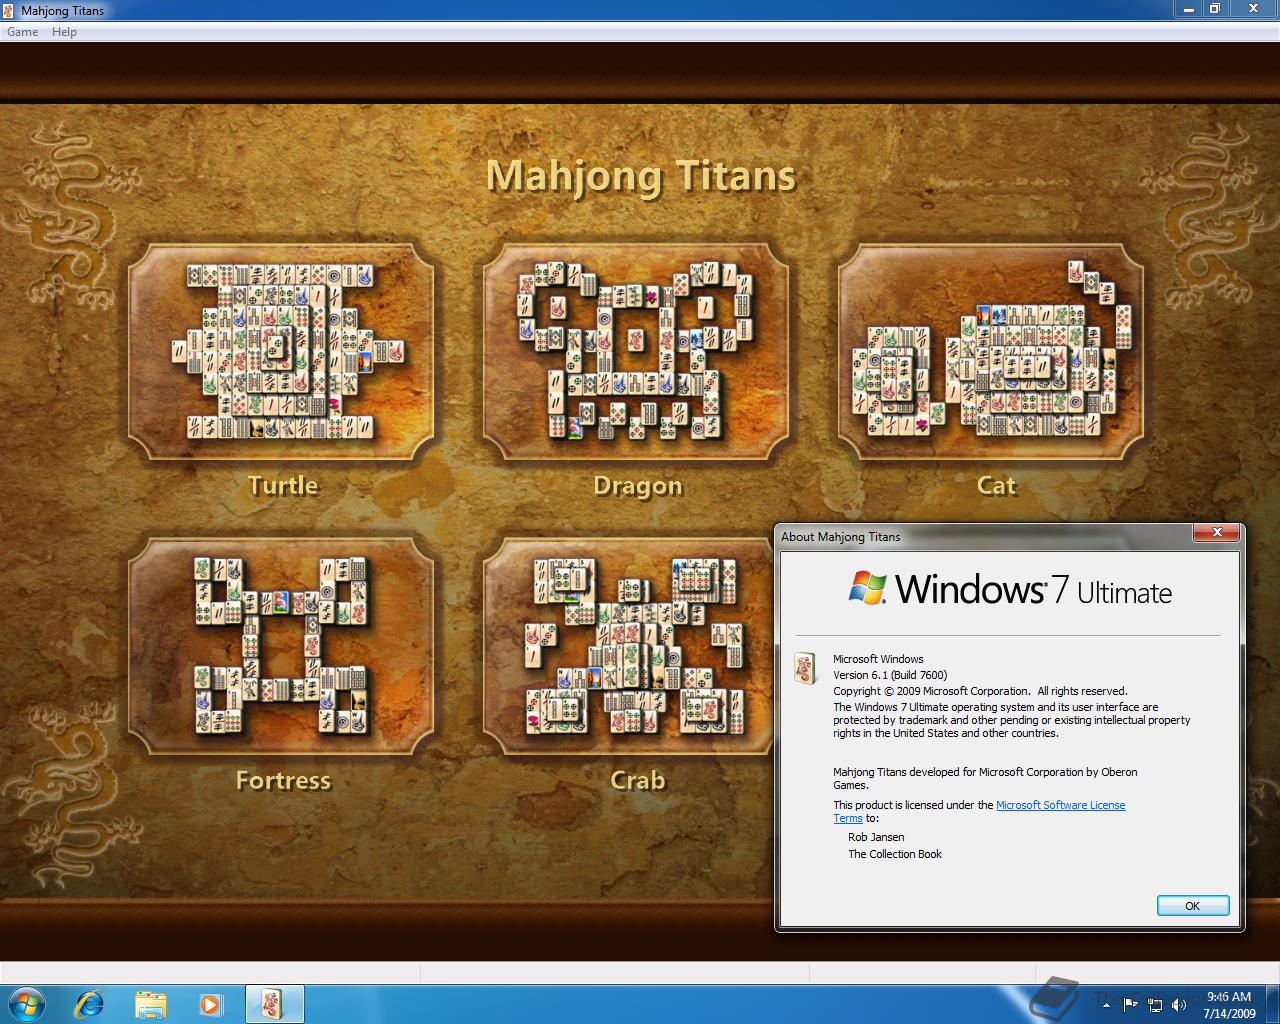
Task: Click the Mahjong Titans title bar icon
Action: coord(10,10)
